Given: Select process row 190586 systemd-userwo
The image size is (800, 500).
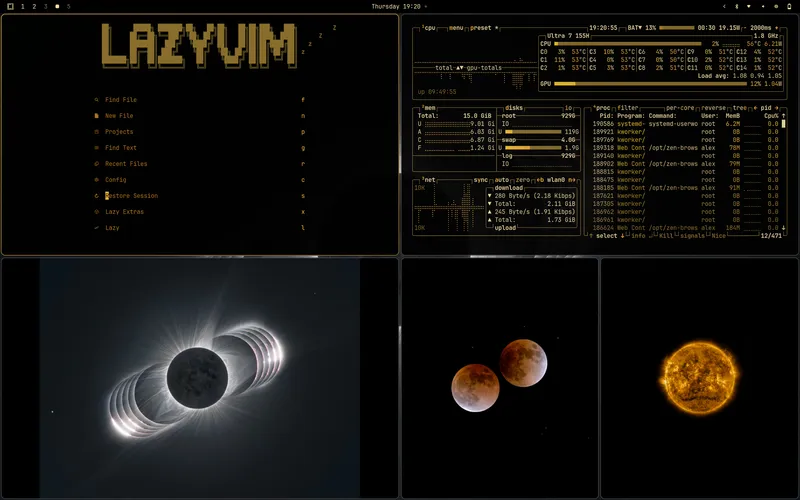Looking at the screenshot, I should tap(685, 124).
